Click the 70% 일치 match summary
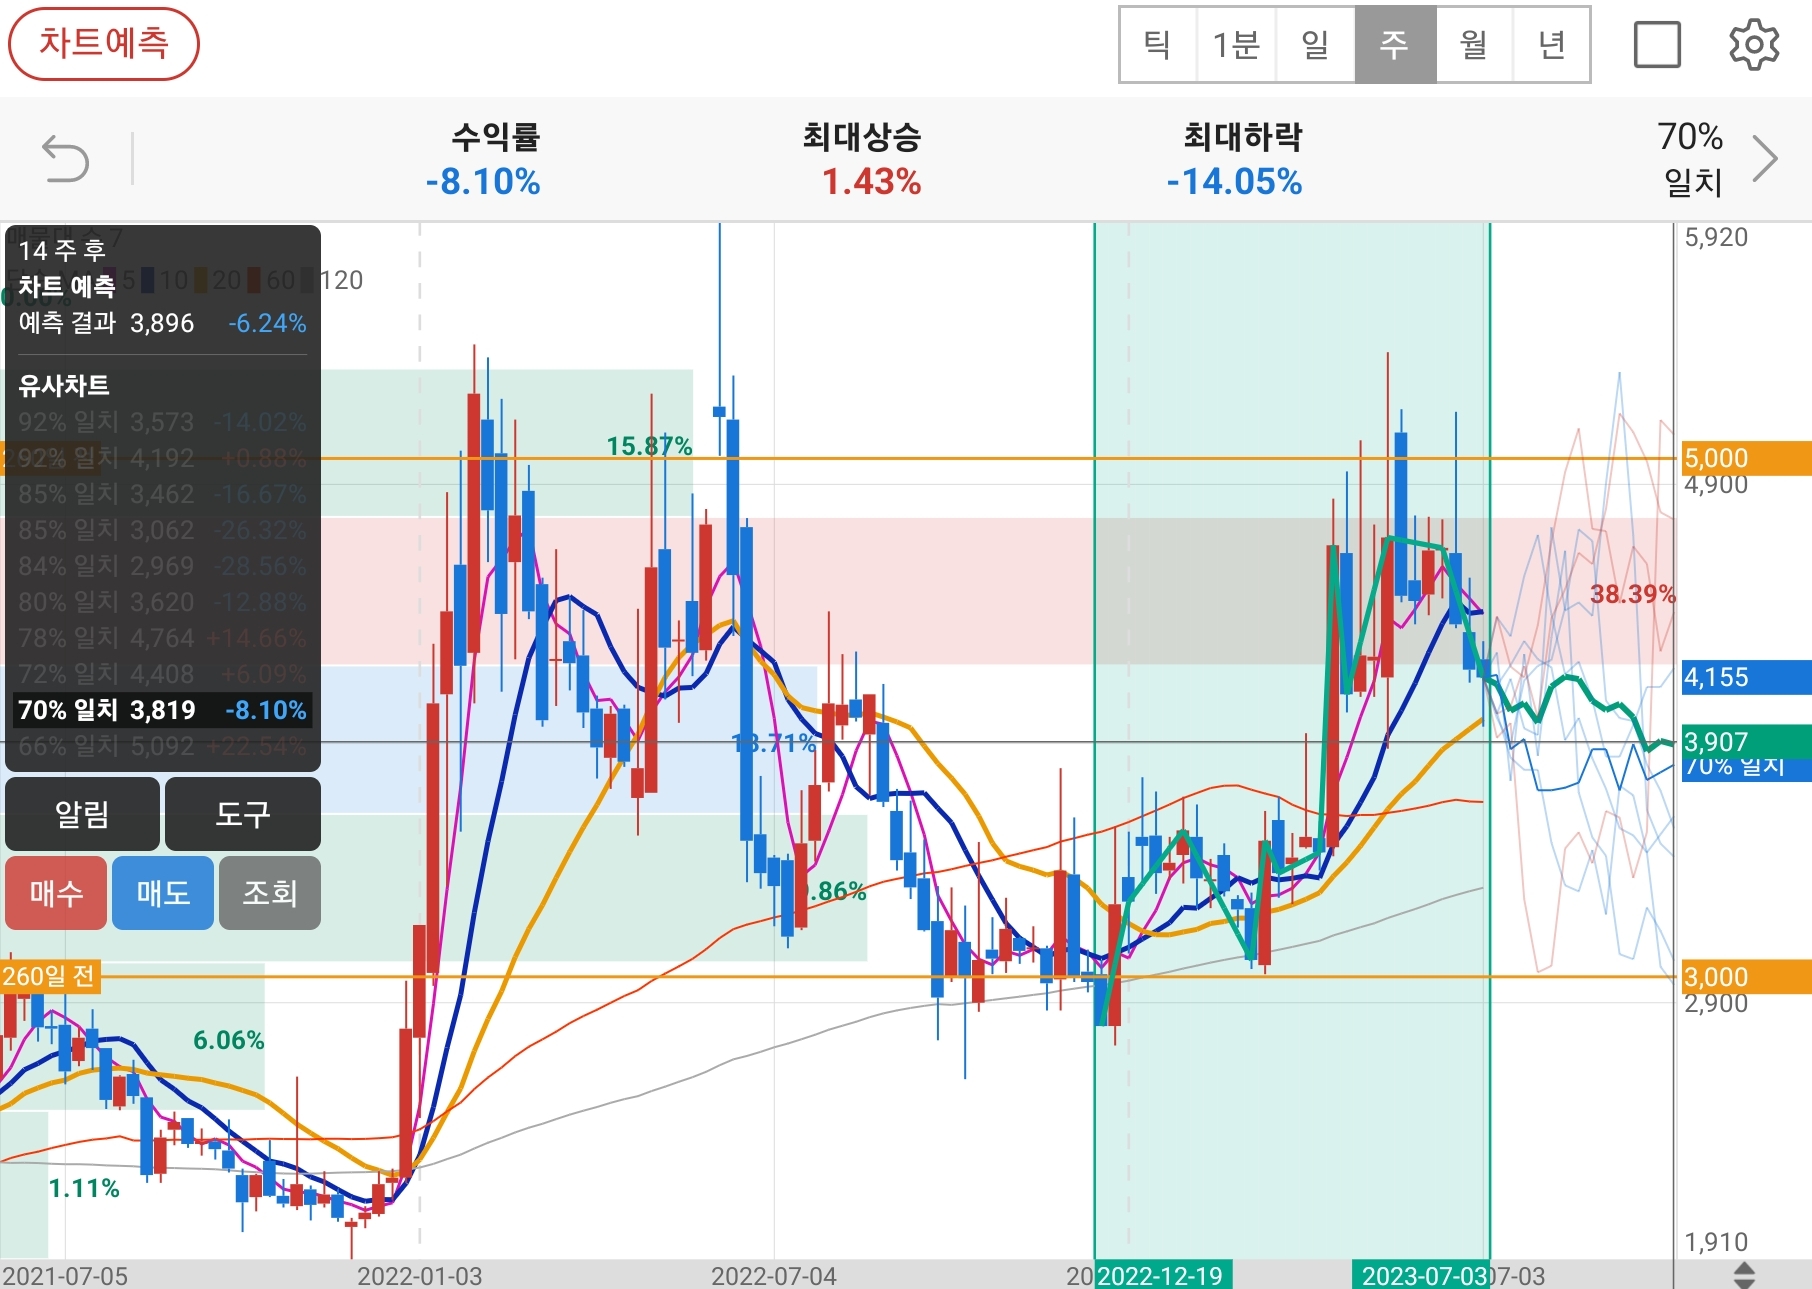The height and width of the screenshot is (1289, 1812). (x=1691, y=159)
